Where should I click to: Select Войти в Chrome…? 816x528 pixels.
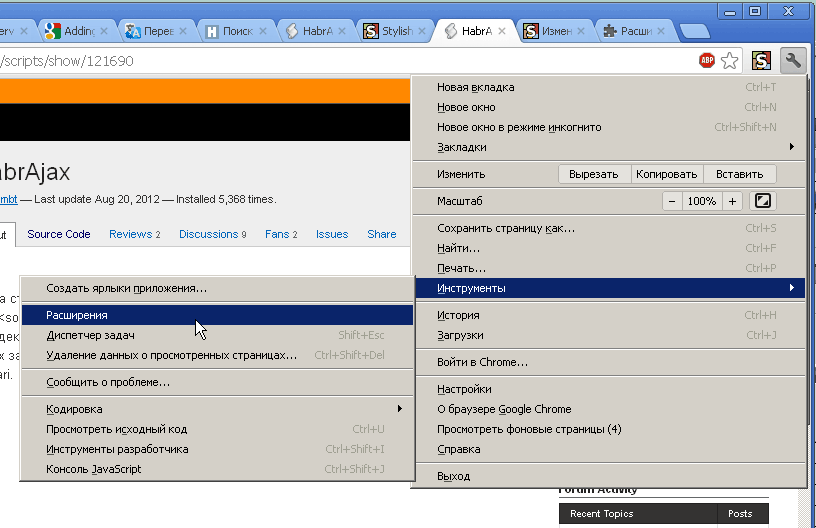tap(609, 362)
